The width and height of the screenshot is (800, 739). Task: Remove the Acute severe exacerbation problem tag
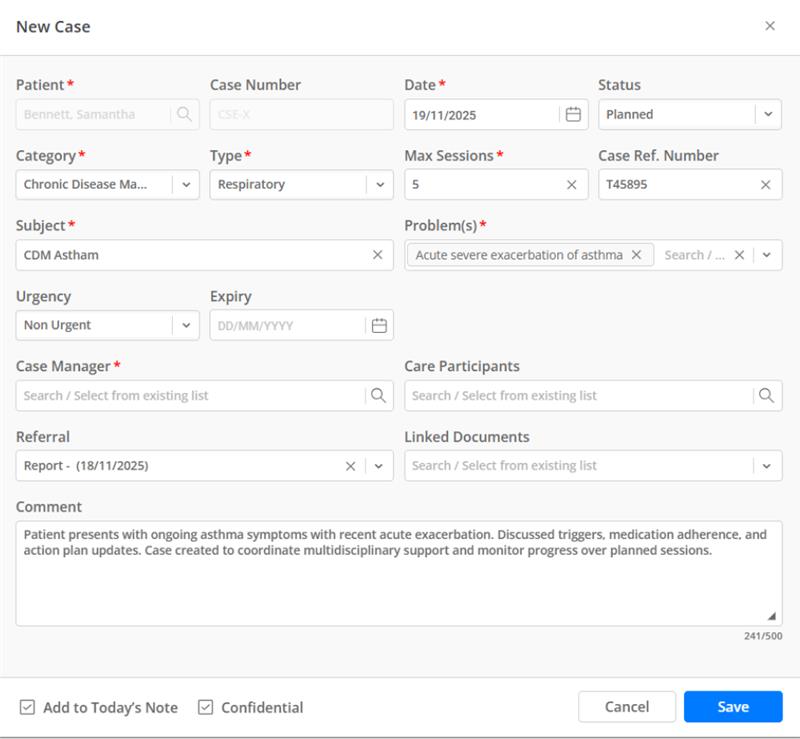pos(636,255)
